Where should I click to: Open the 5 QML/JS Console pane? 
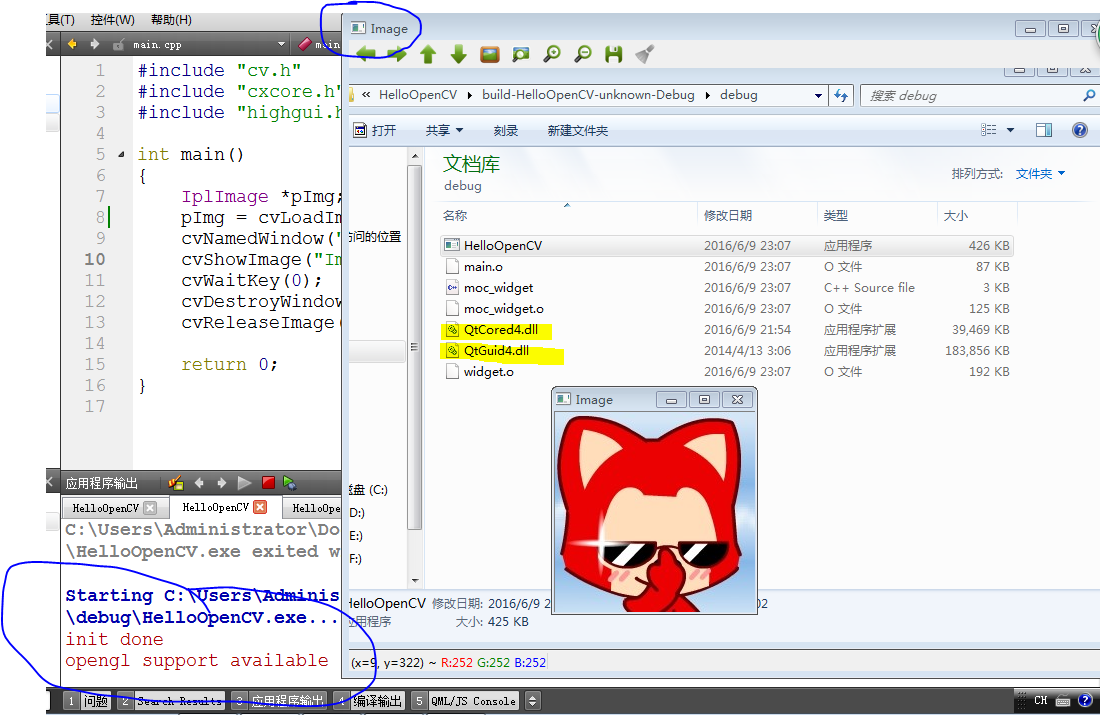pyautogui.click(x=465, y=700)
